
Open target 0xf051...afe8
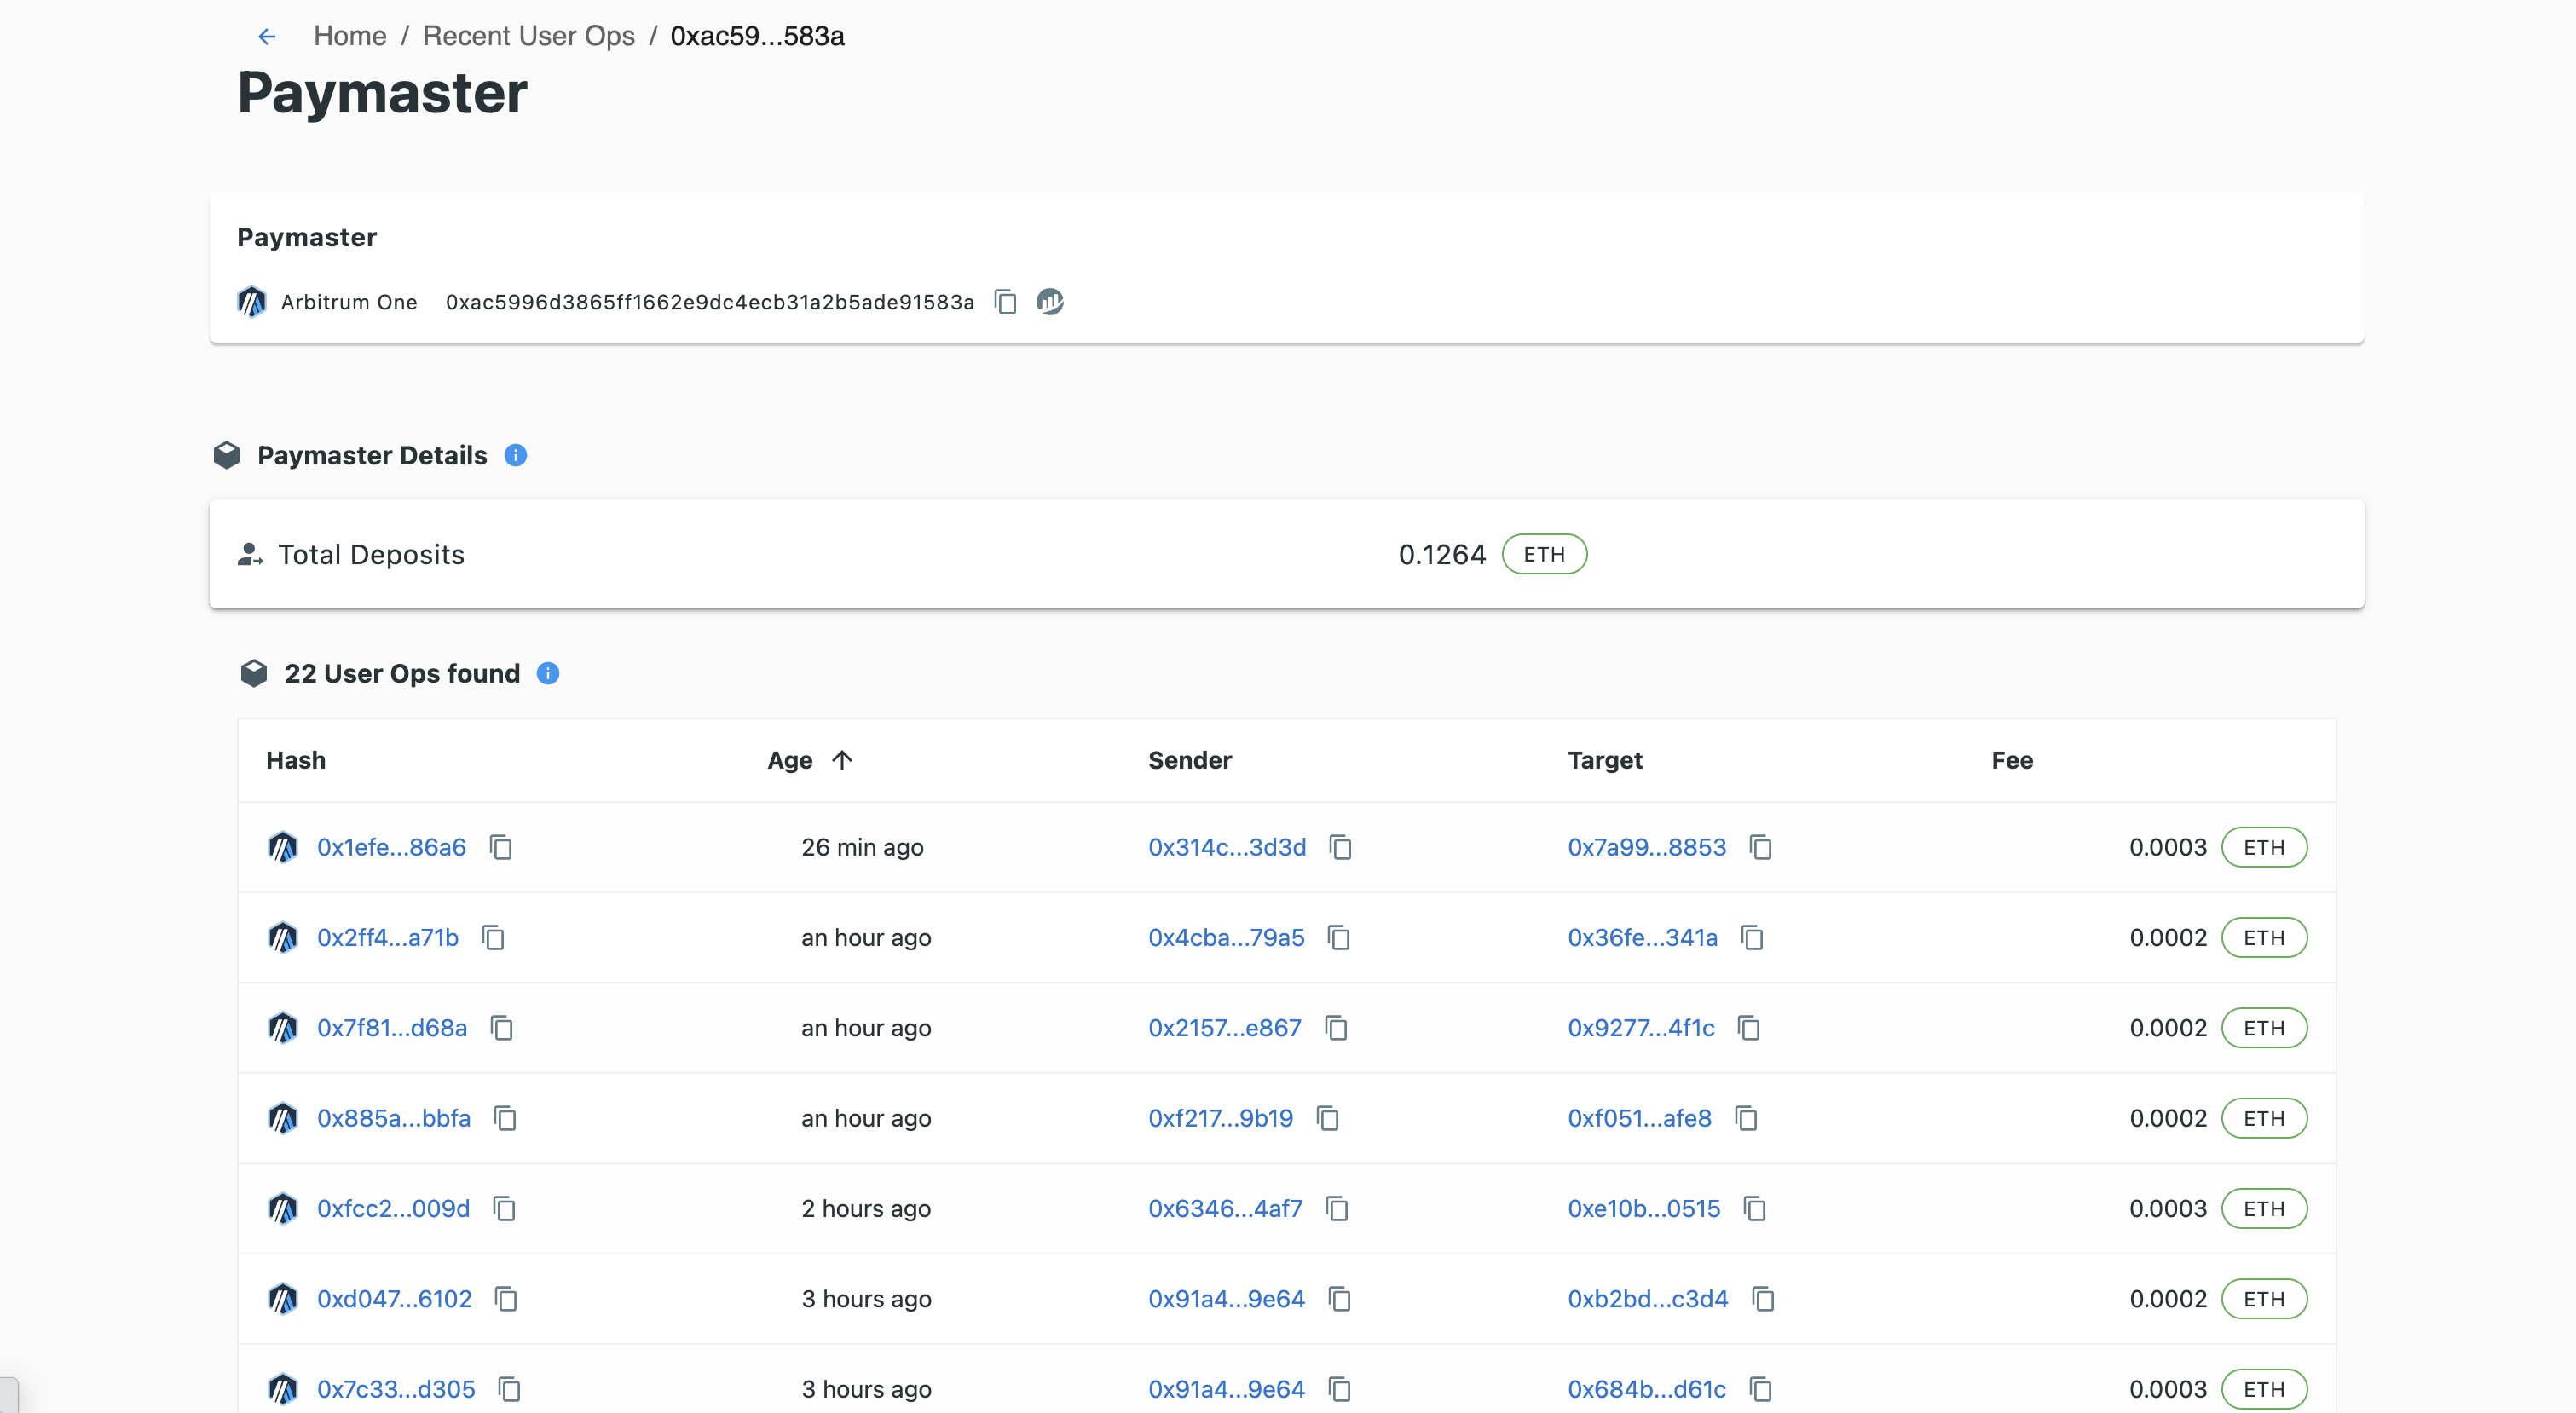coord(1640,1119)
